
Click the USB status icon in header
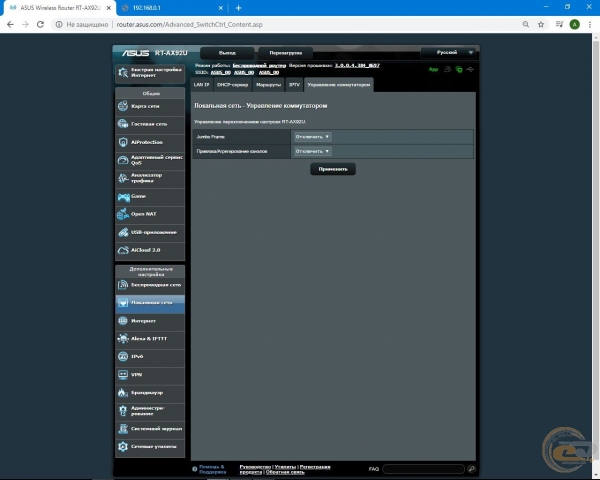tap(470, 70)
